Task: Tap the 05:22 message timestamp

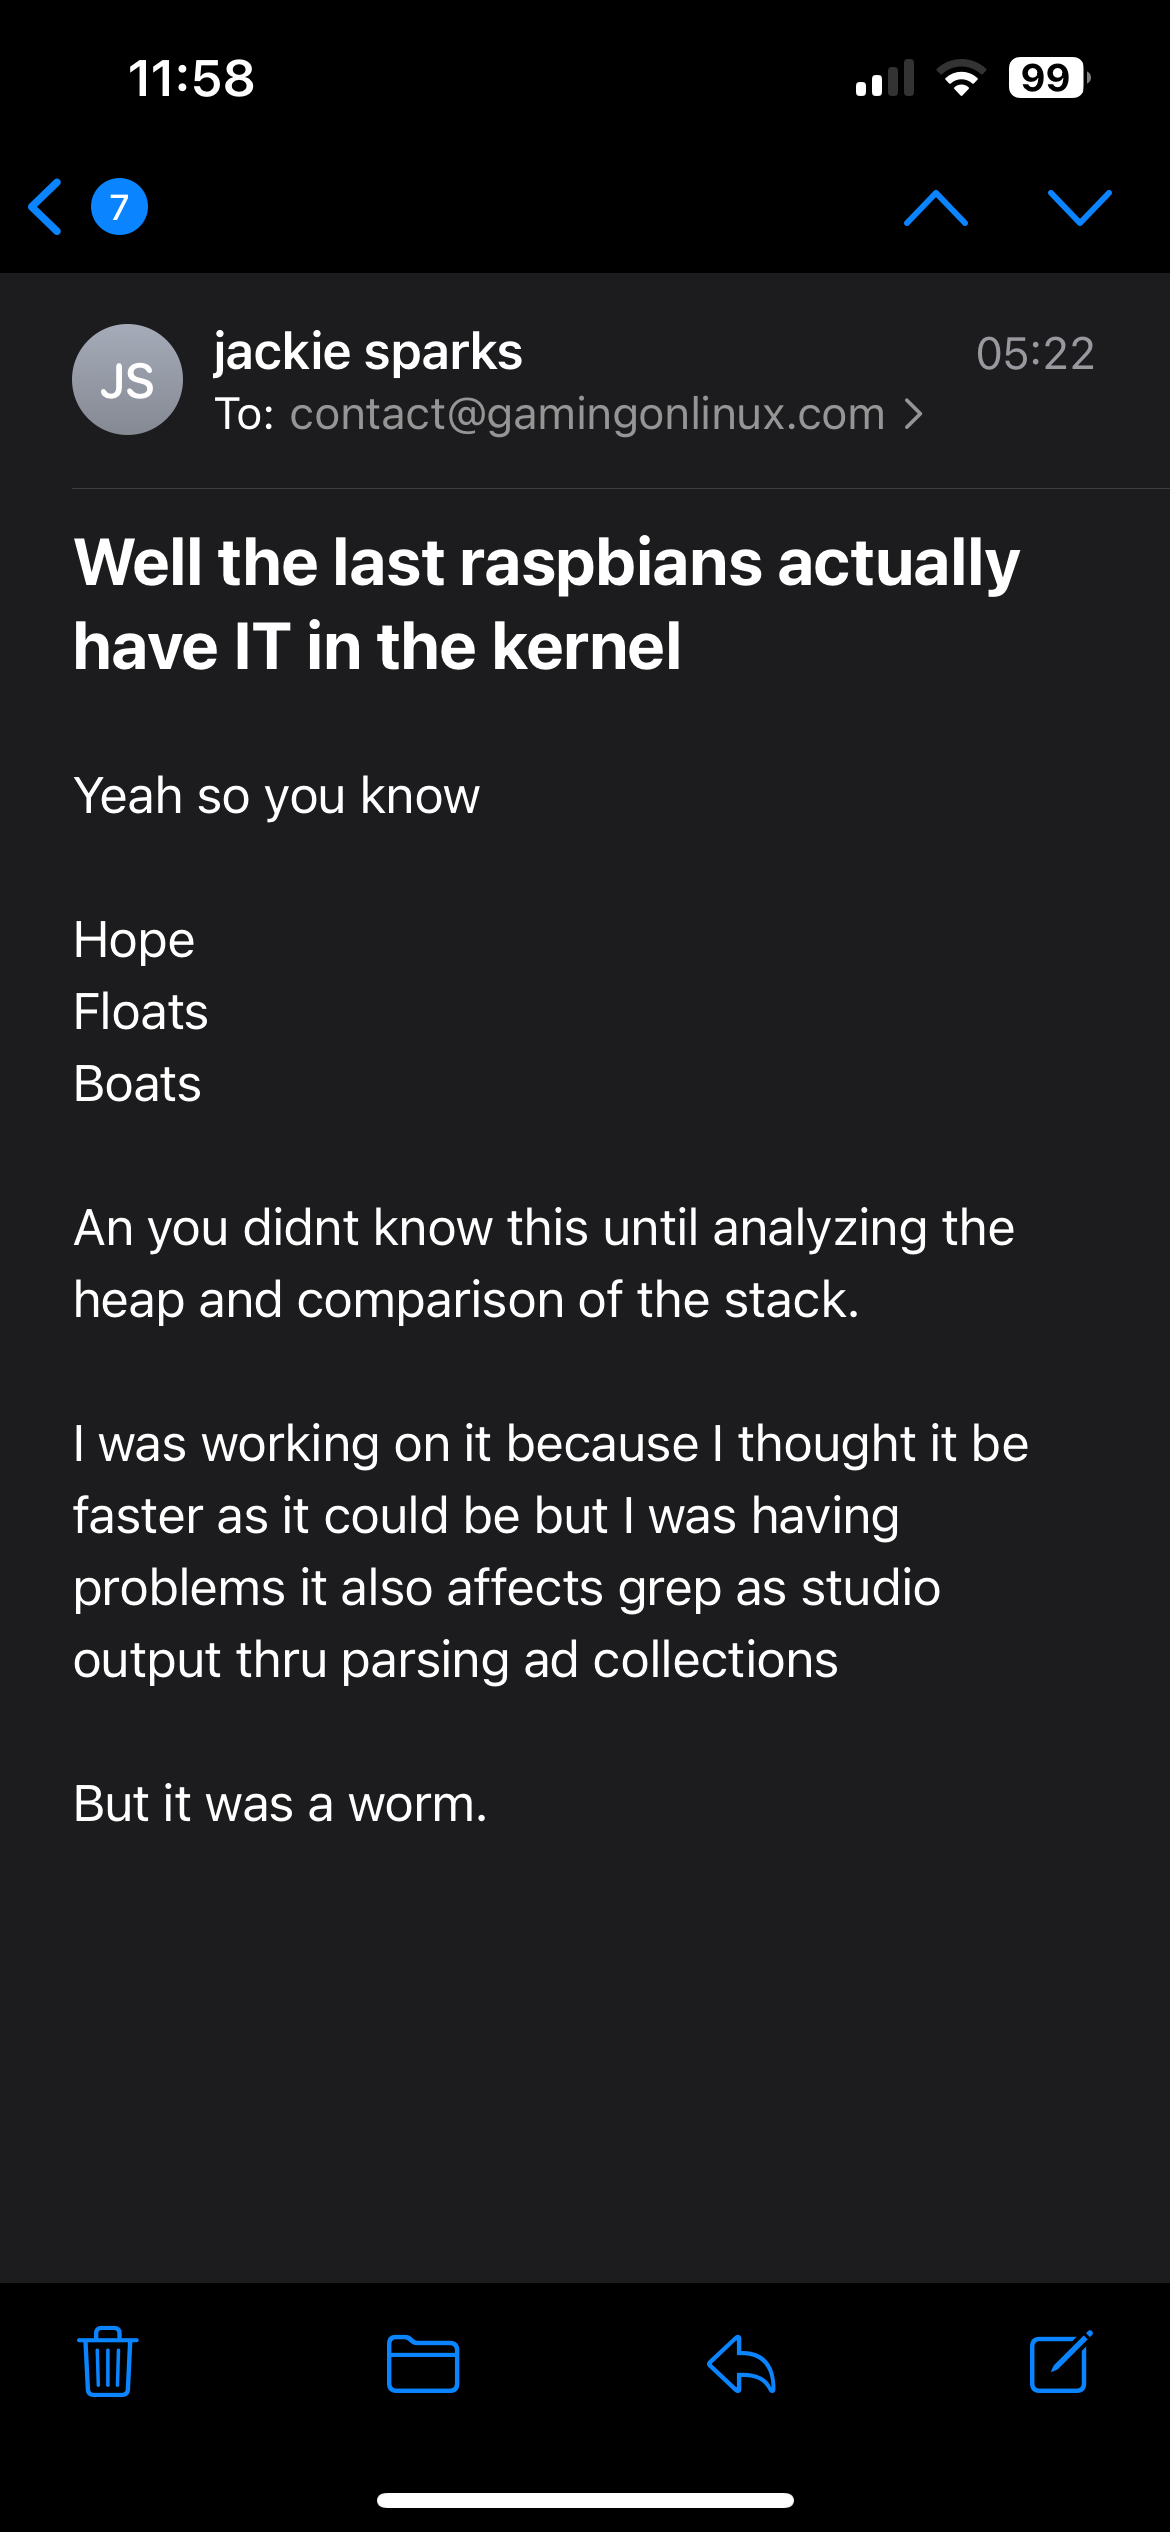Action: 1035,353
